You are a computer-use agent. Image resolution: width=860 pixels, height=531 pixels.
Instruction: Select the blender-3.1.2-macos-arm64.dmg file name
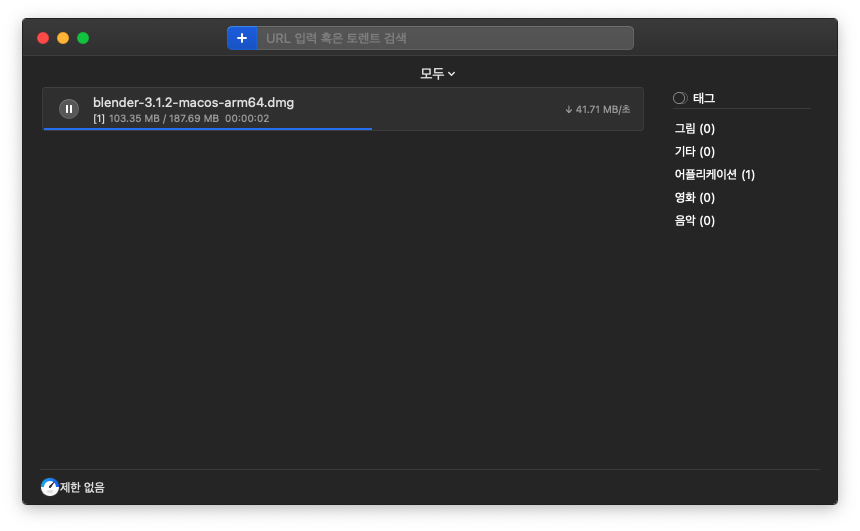(x=194, y=103)
